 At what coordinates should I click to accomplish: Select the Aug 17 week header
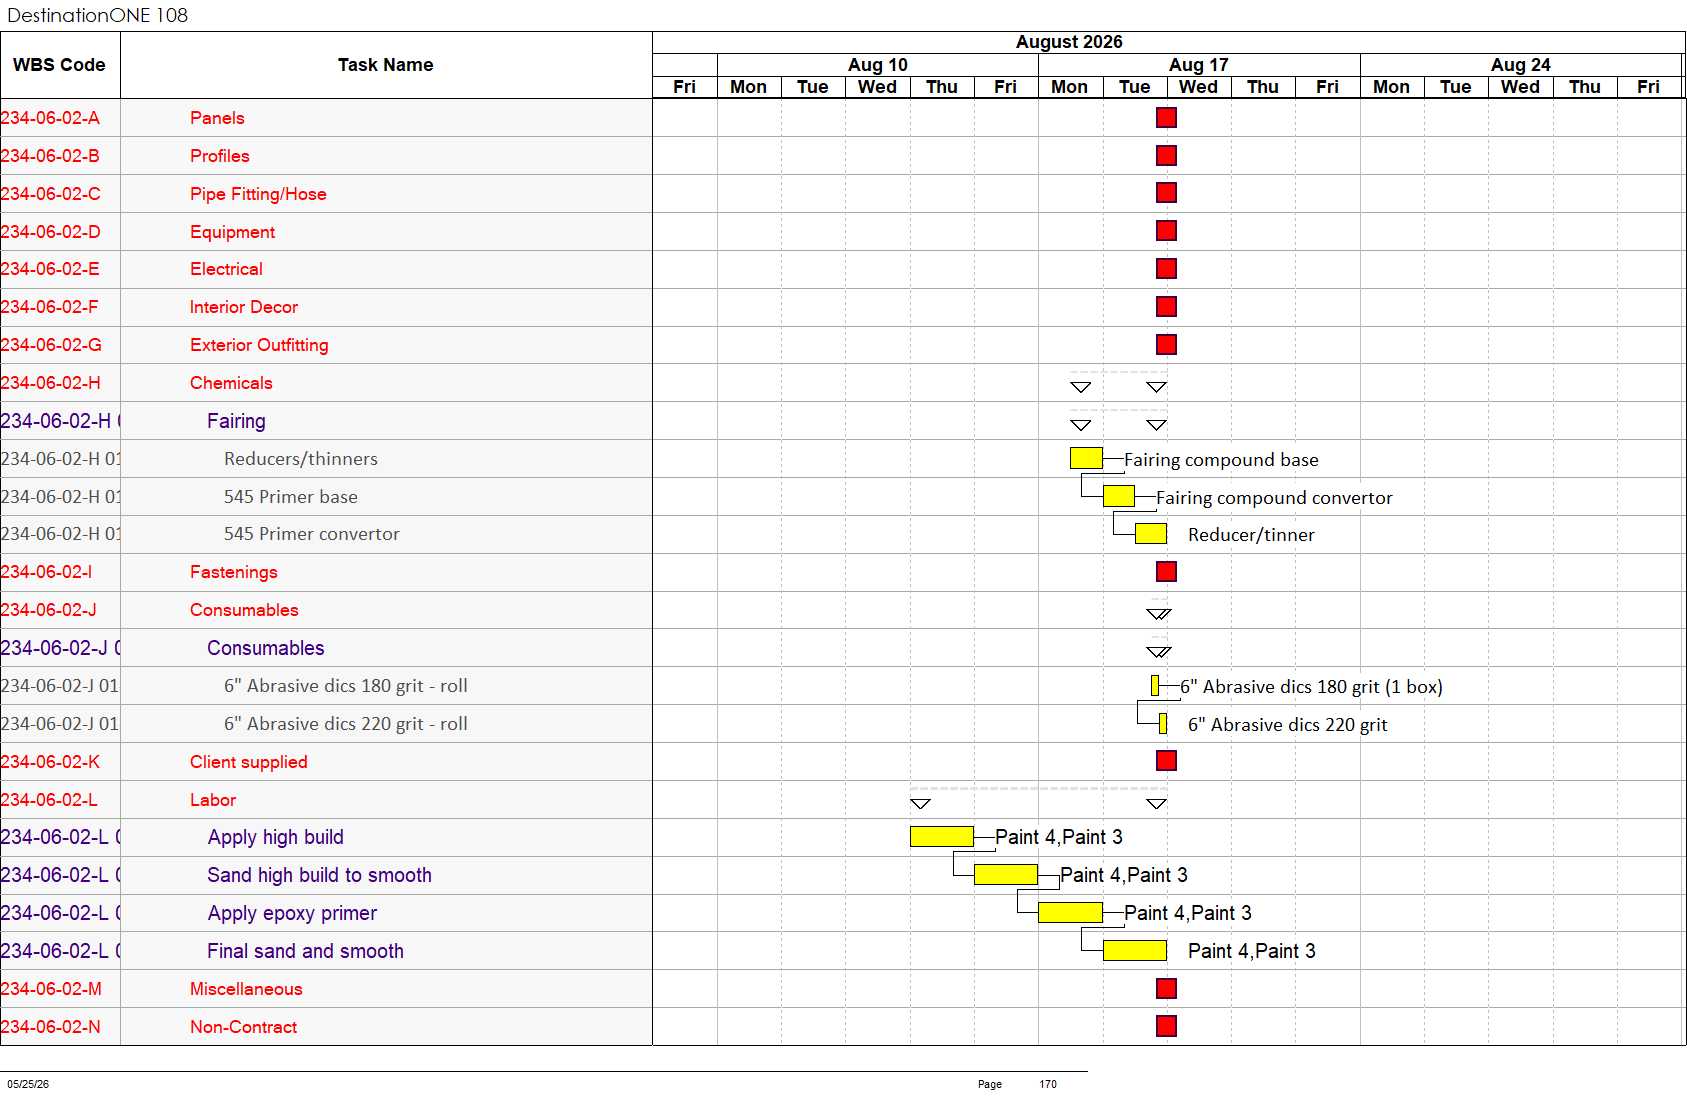1199,65
